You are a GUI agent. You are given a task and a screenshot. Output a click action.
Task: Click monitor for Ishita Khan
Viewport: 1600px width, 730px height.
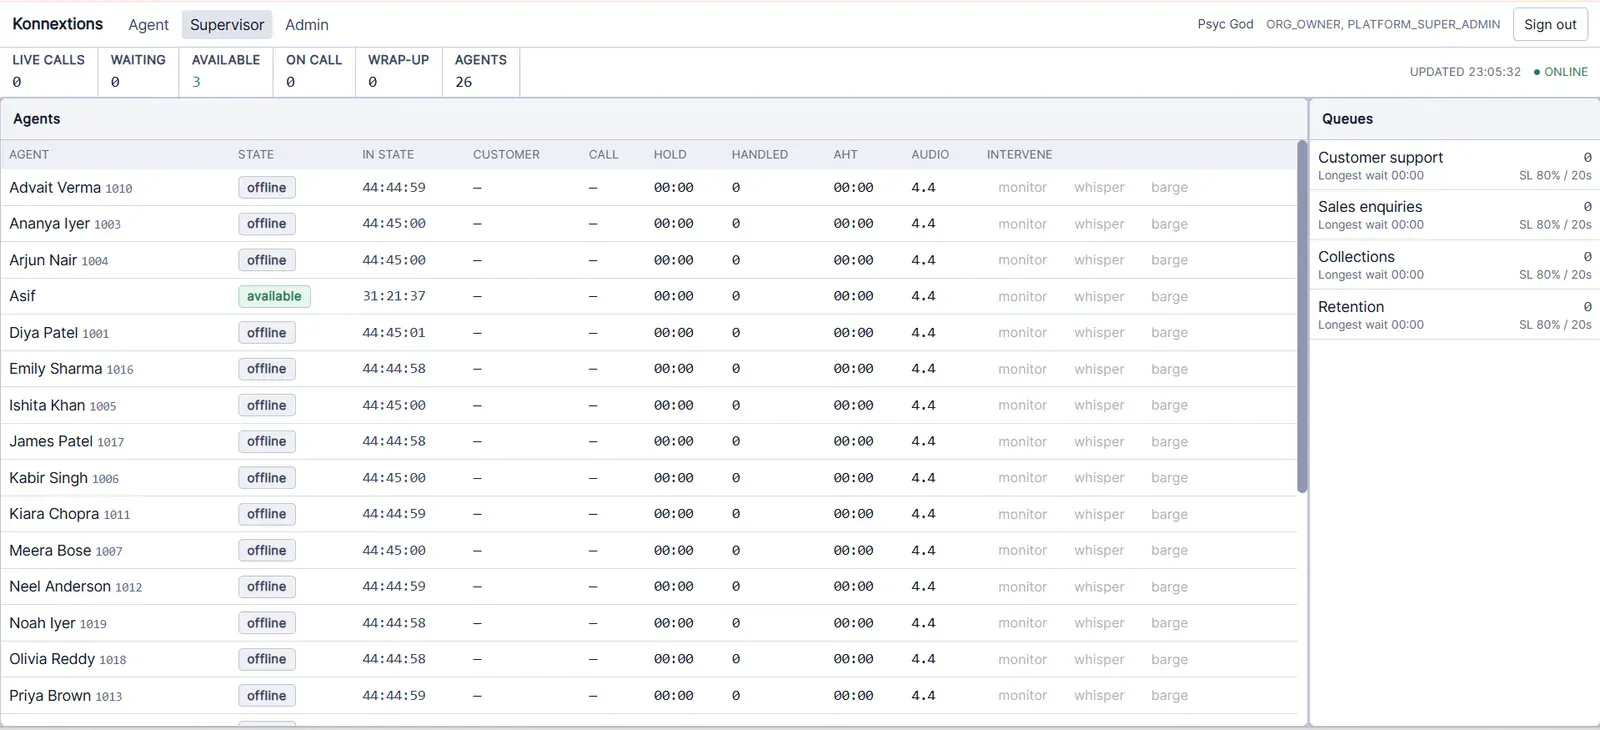(x=1022, y=405)
